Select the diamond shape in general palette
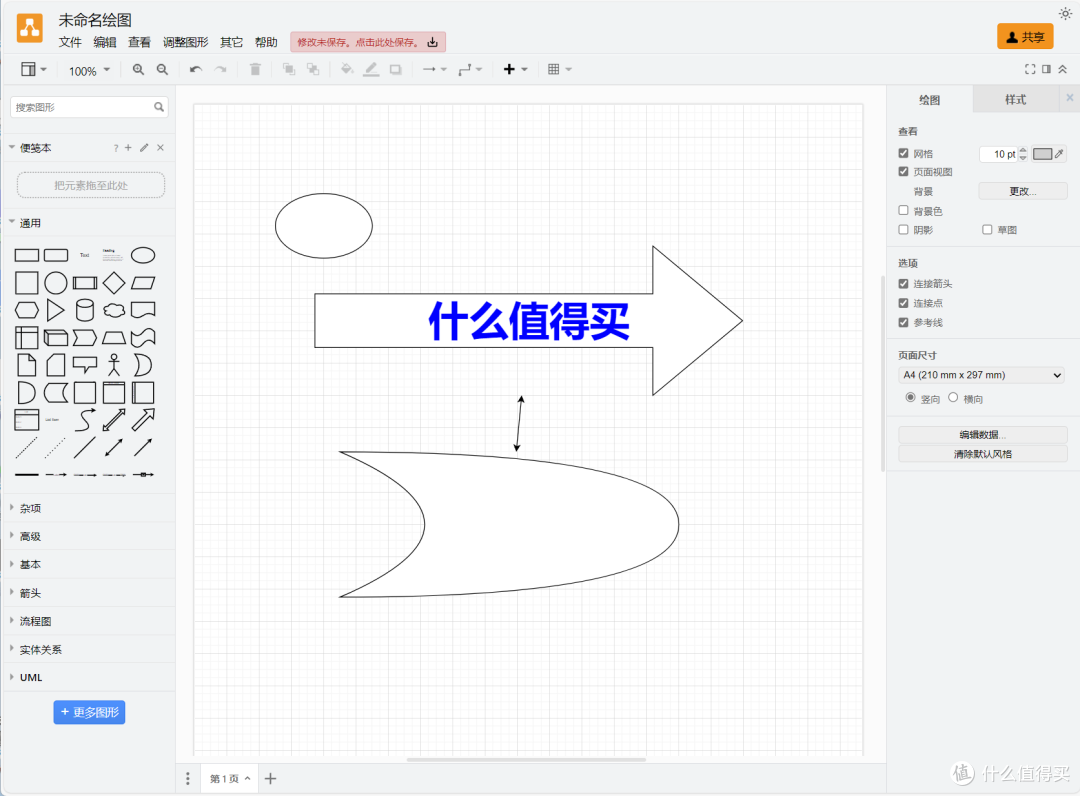This screenshot has width=1080, height=796. (114, 283)
